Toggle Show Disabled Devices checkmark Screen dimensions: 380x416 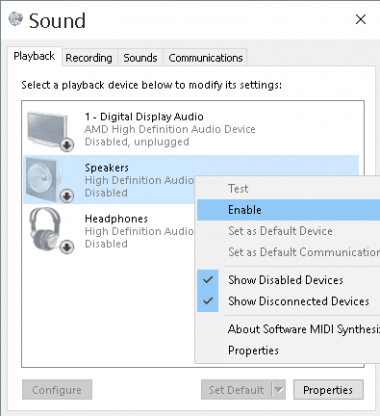[208, 280]
